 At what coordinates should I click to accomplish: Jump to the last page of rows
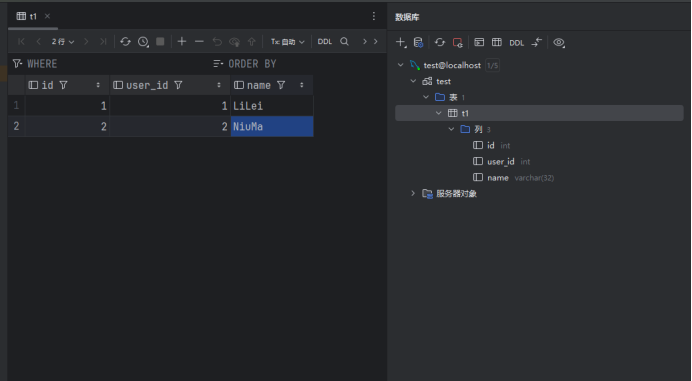(103, 41)
